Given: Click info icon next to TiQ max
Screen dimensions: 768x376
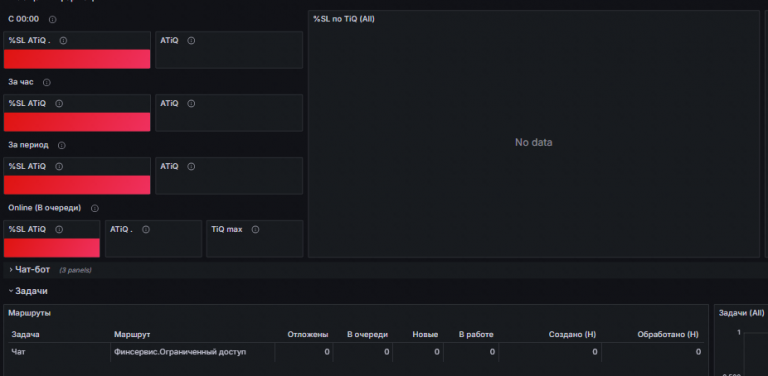Looking at the screenshot, I should (x=255, y=229).
